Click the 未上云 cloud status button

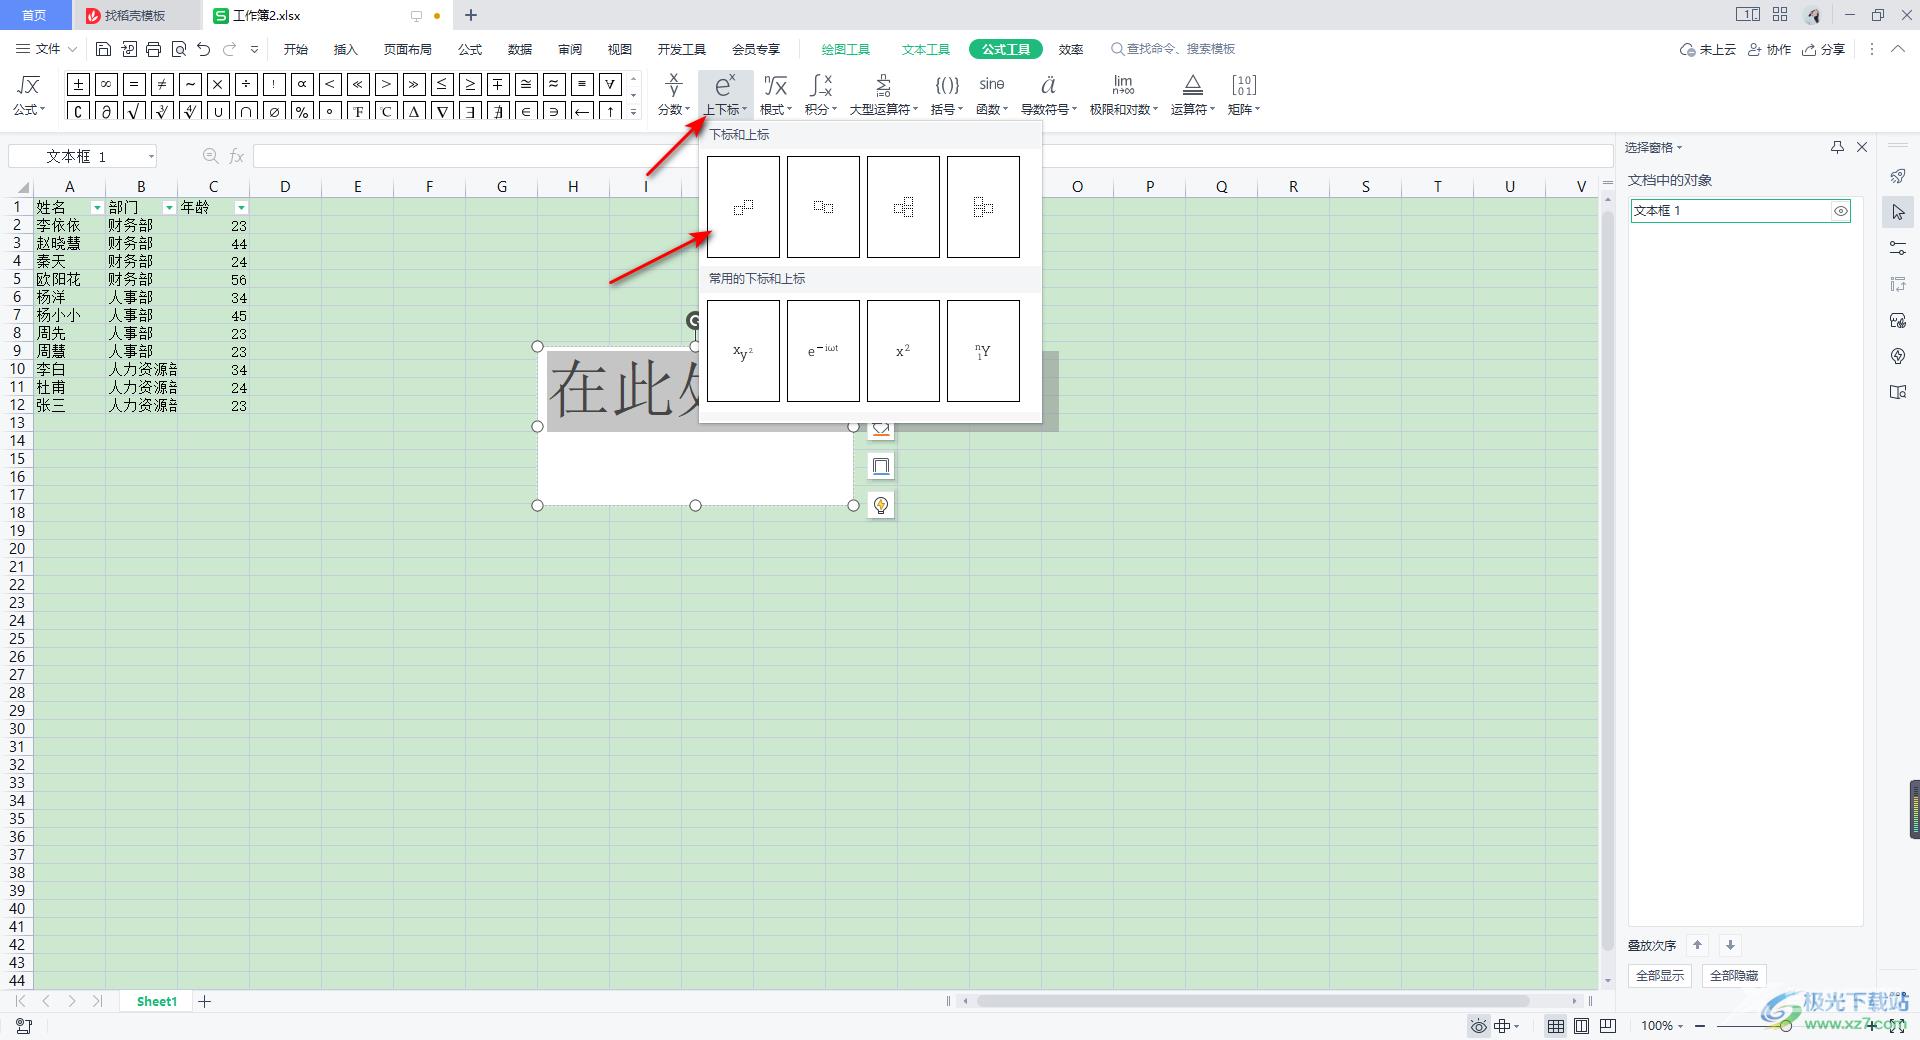point(1708,49)
